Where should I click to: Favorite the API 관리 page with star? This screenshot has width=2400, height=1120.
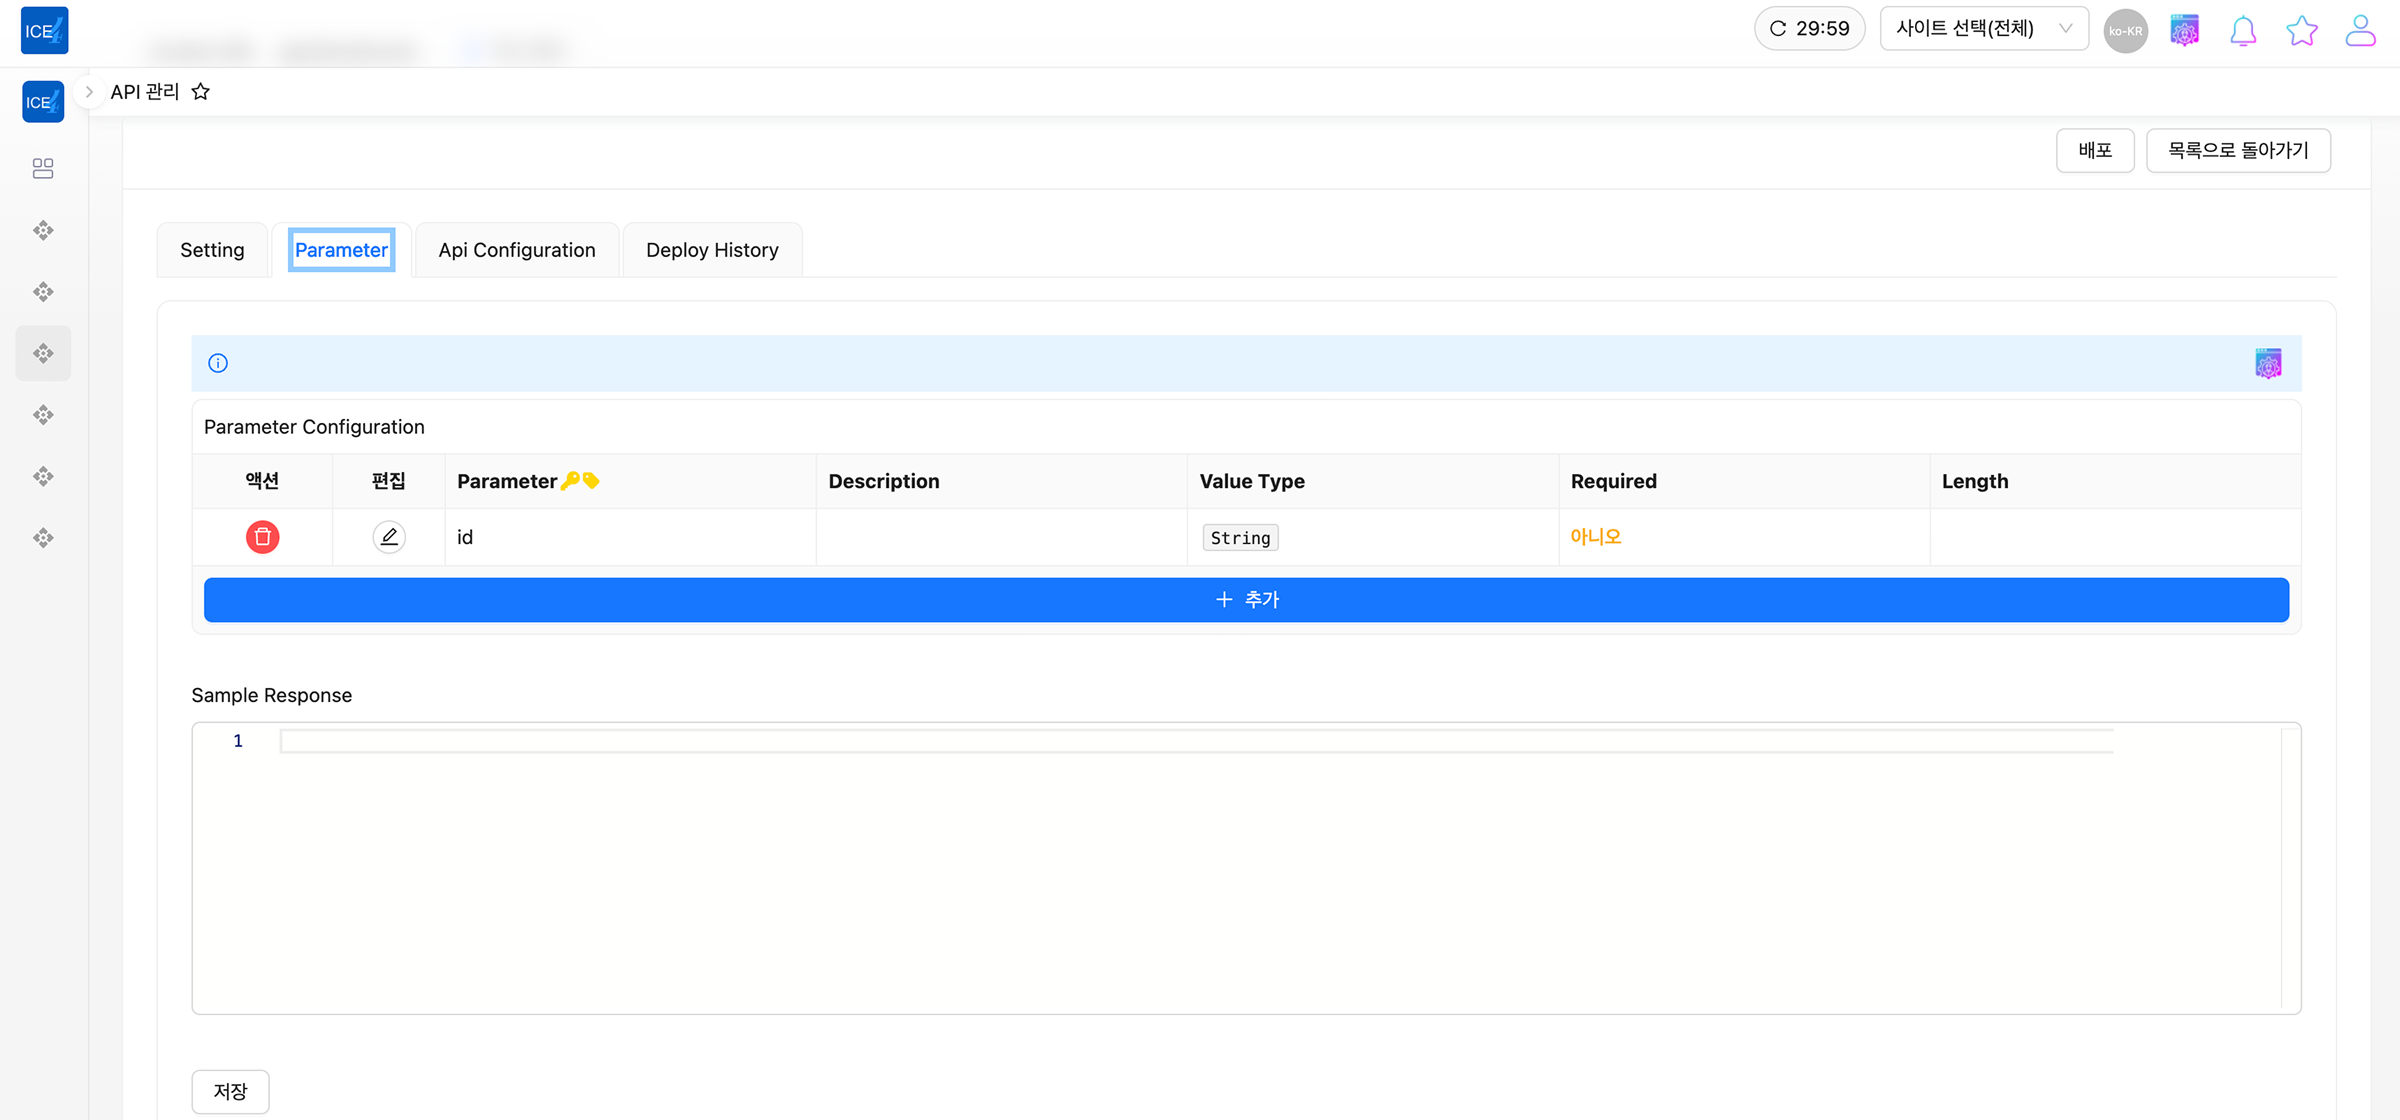tap(201, 92)
